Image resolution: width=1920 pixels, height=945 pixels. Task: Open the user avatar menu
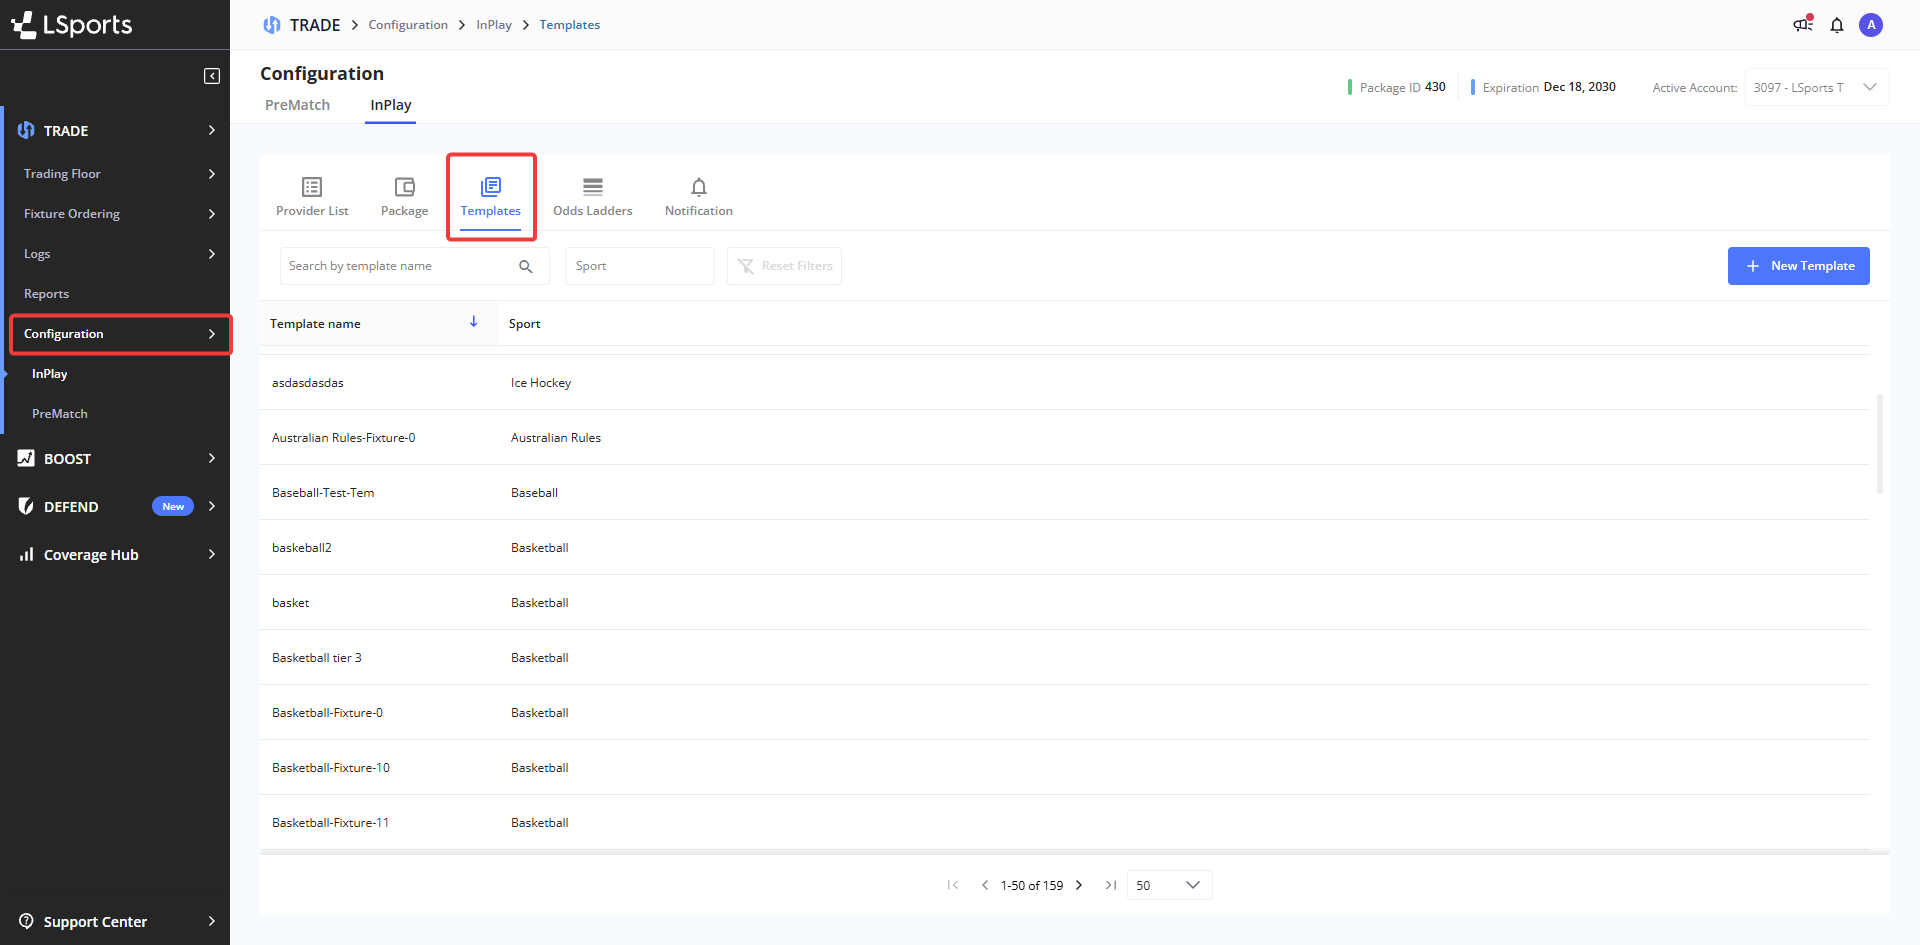1871,25
